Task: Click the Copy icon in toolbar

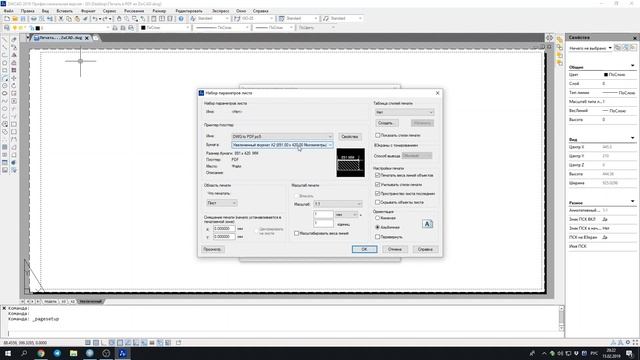Action: coord(69,19)
